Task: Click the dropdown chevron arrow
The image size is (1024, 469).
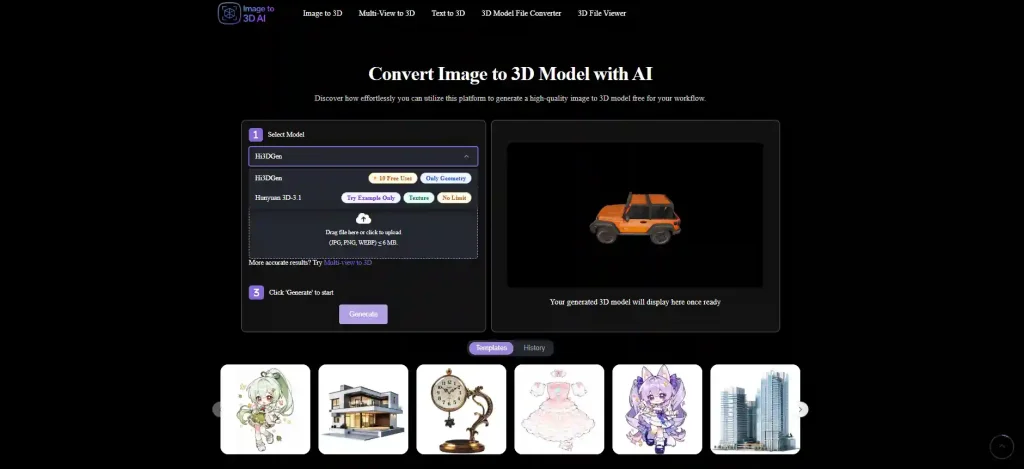Action: pyautogui.click(x=466, y=156)
